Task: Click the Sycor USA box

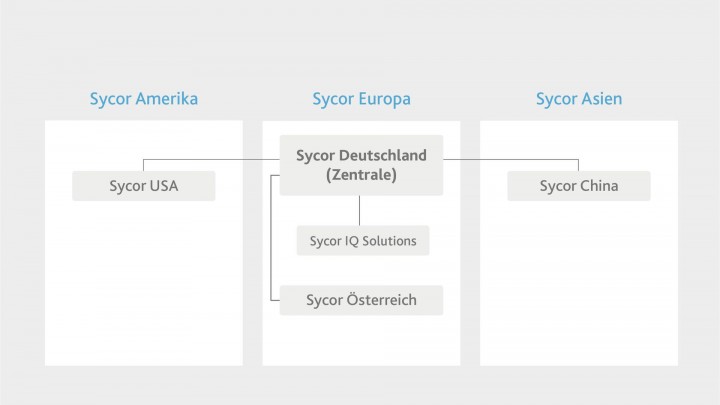Action: click(143, 186)
